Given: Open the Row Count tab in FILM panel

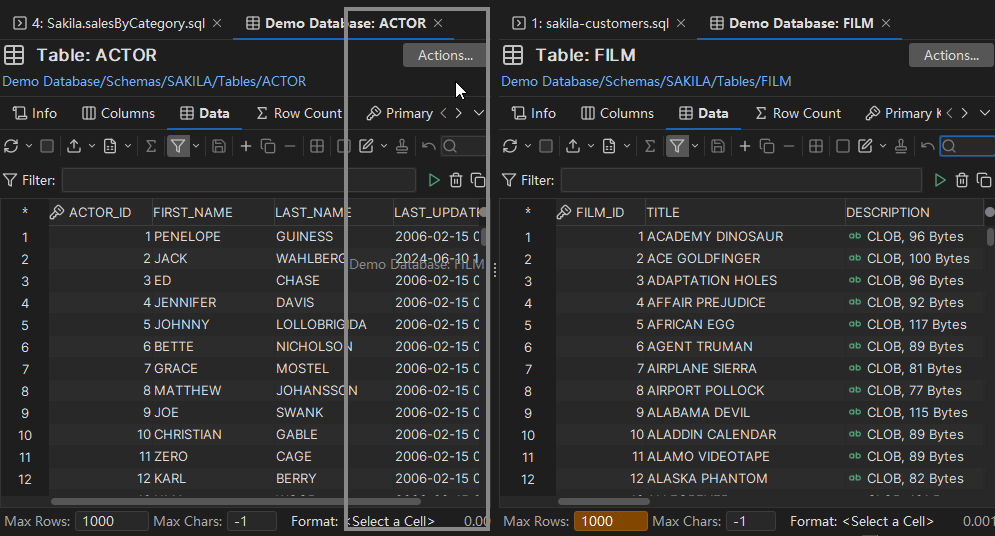Looking at the screenshot, I should coord(797,113).
